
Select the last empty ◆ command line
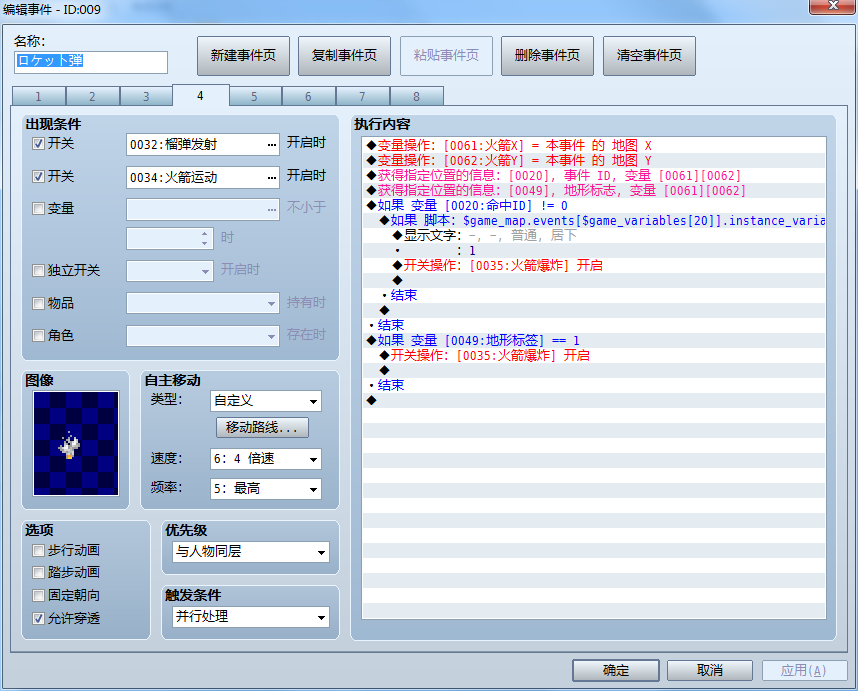tap(594, 400)
